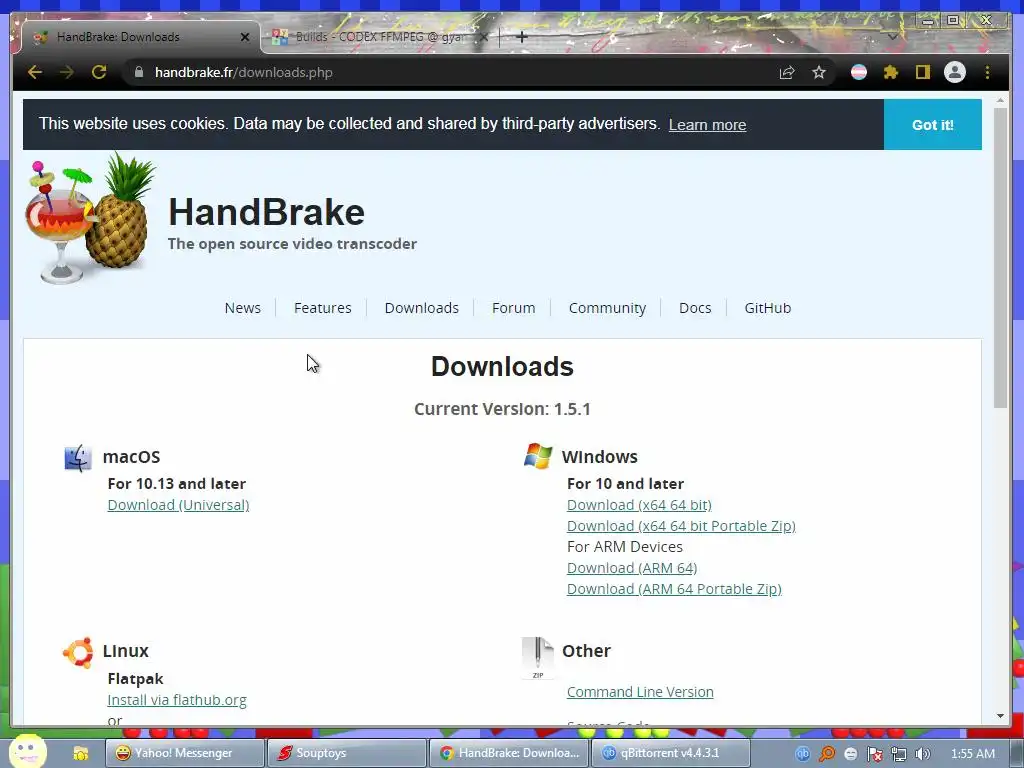Click the HandBrake cocktail and pineapple logo

pyautogui.click(x=90, y=218)
